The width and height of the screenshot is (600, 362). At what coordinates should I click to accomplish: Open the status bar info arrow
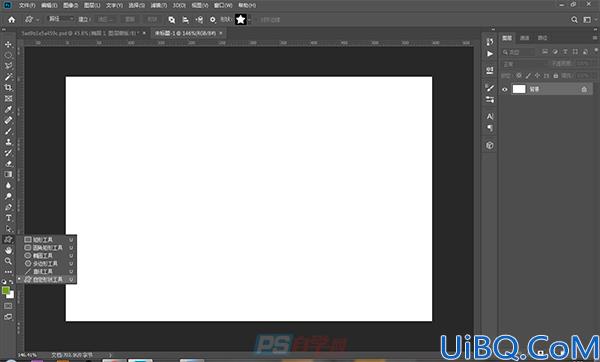111,355
